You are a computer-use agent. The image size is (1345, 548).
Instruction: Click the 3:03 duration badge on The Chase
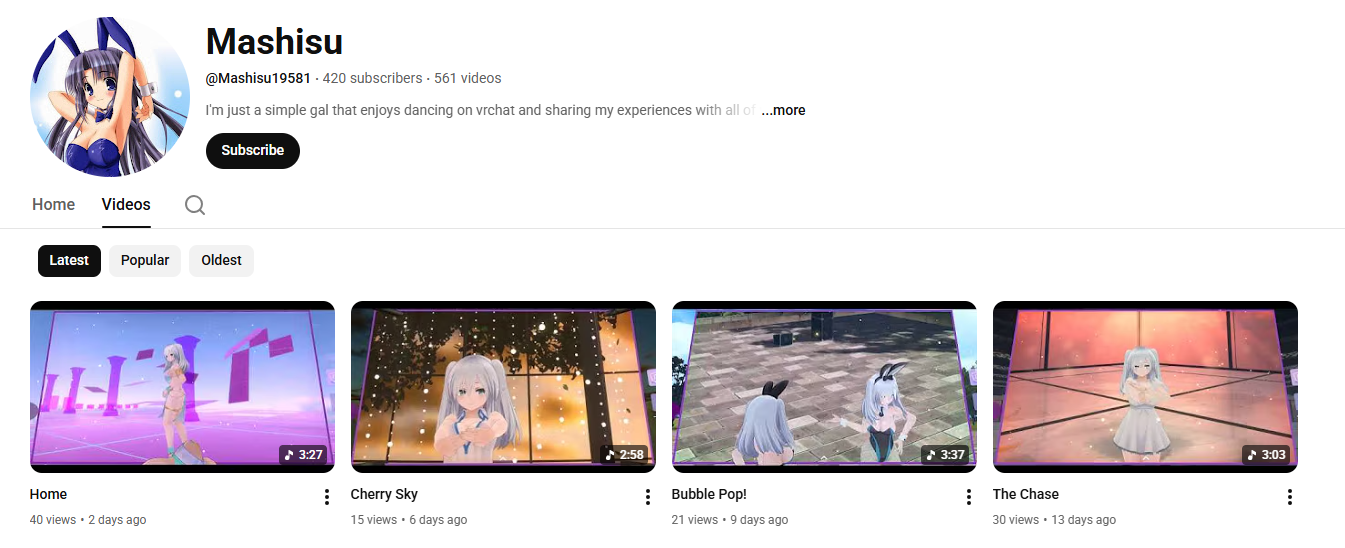(x=1266, y=454)
